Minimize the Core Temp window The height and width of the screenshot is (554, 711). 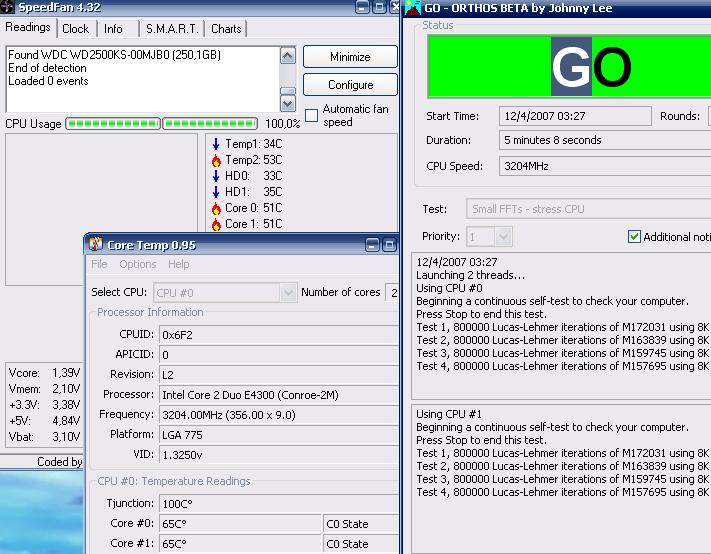pos(372,245)
